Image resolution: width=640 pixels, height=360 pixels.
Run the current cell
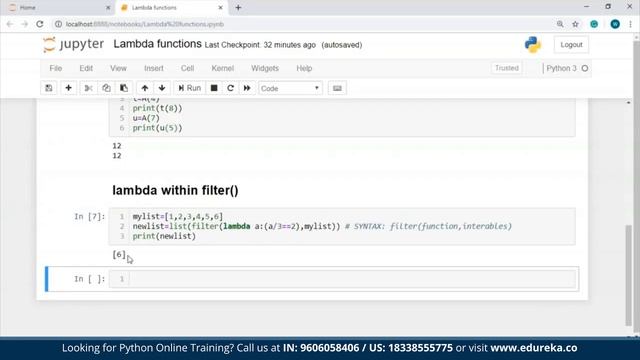(x=189, y=88)
